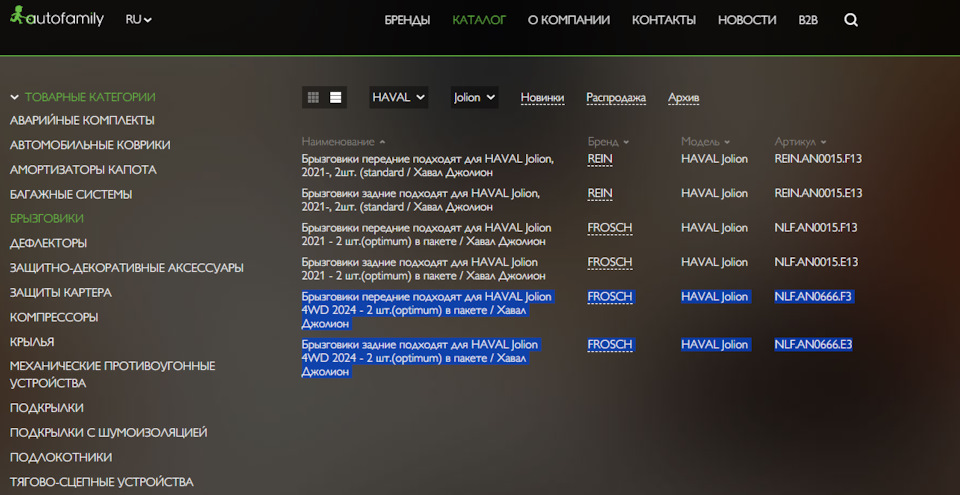The width and height of the screenshot is (960, 495).
Task: Select Аварийные комплекты category
Action: click(x=82, y=121)
